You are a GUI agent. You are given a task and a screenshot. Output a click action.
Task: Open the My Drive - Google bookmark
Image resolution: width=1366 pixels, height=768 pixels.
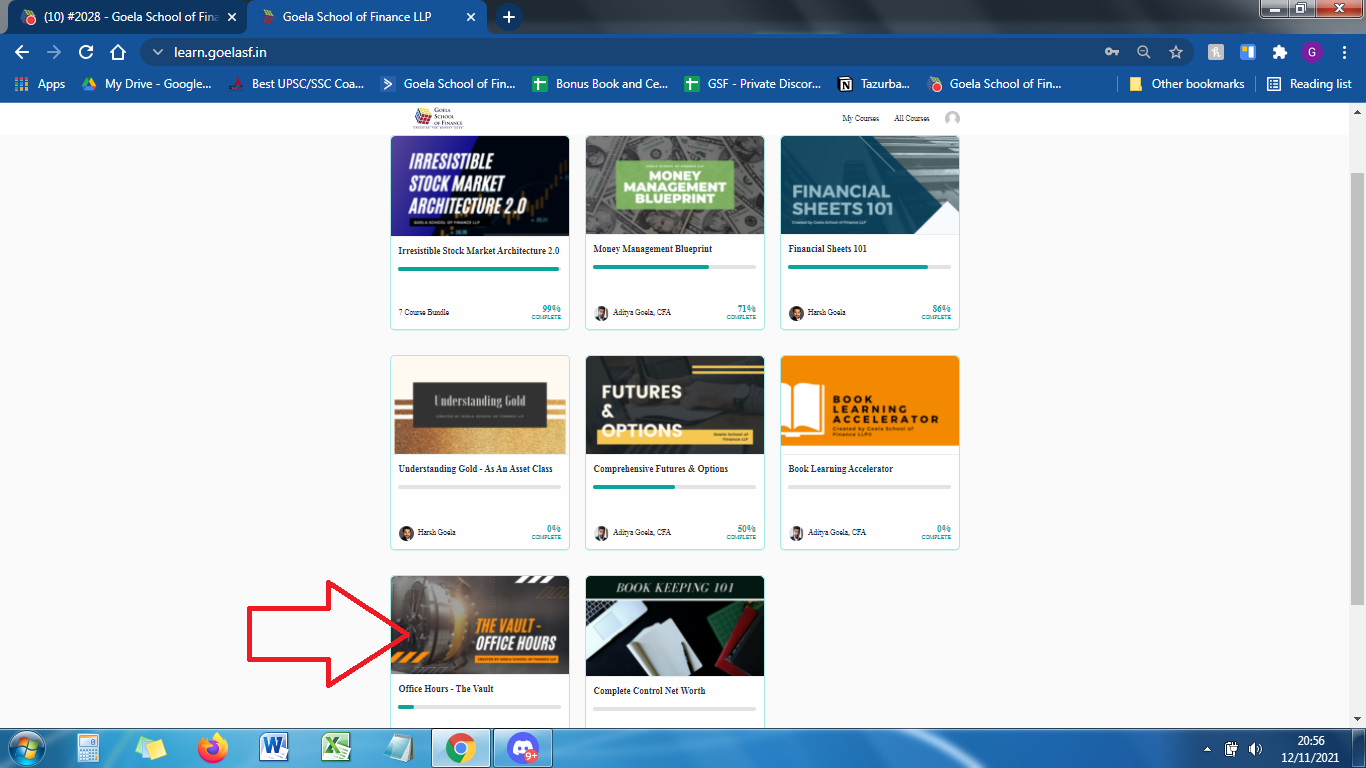[147, 84]
